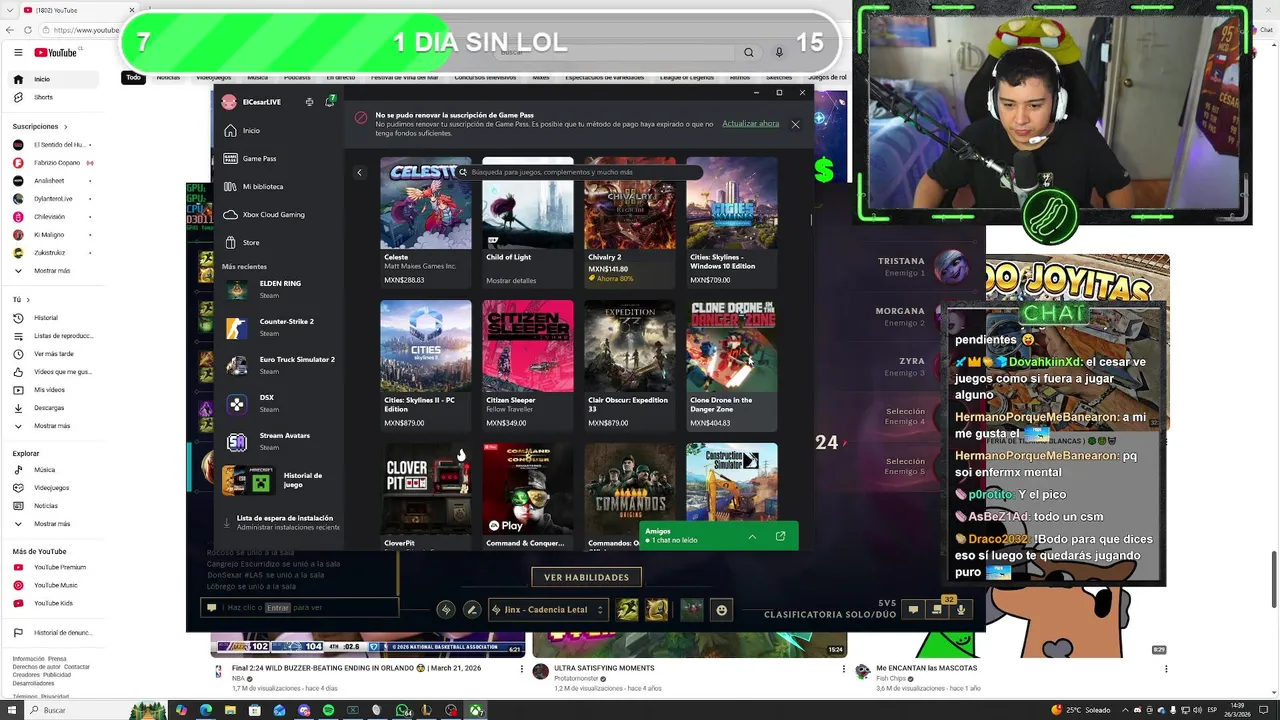Dismiss the Game Pass renewal banner

[x=795, y=124]
